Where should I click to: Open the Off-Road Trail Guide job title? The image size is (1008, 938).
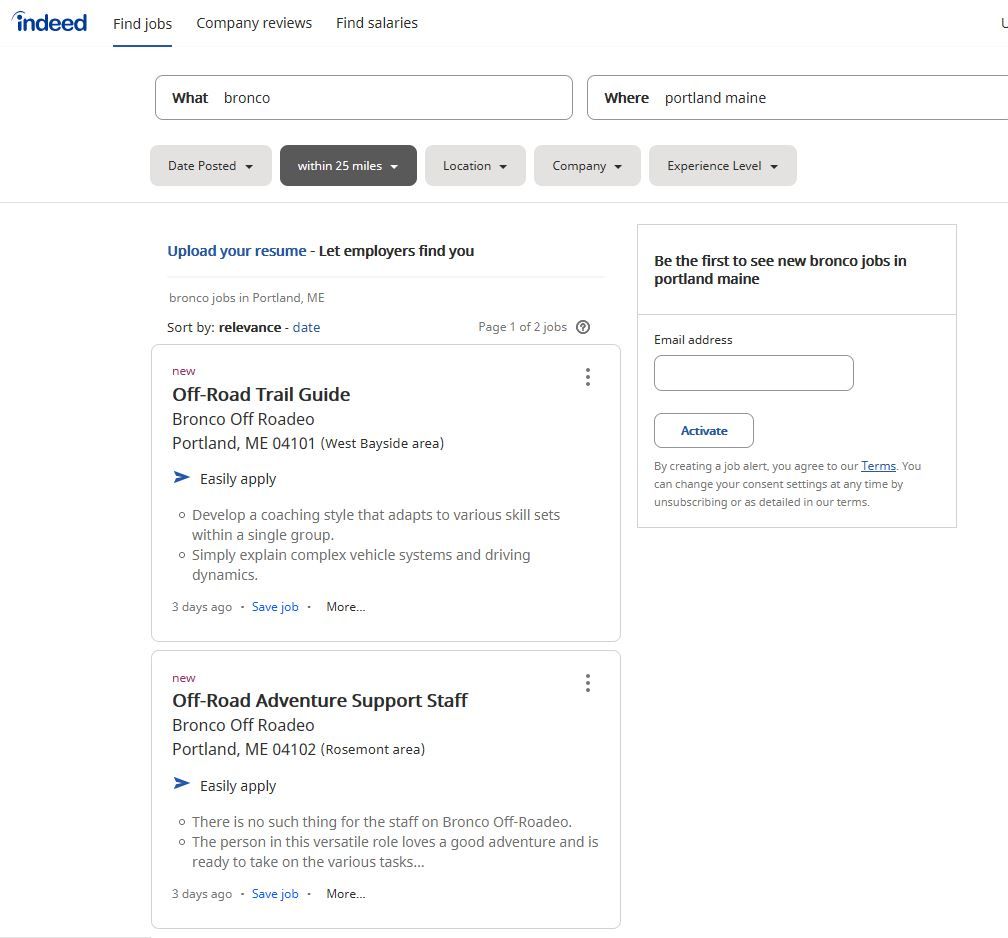pos(261,394)
